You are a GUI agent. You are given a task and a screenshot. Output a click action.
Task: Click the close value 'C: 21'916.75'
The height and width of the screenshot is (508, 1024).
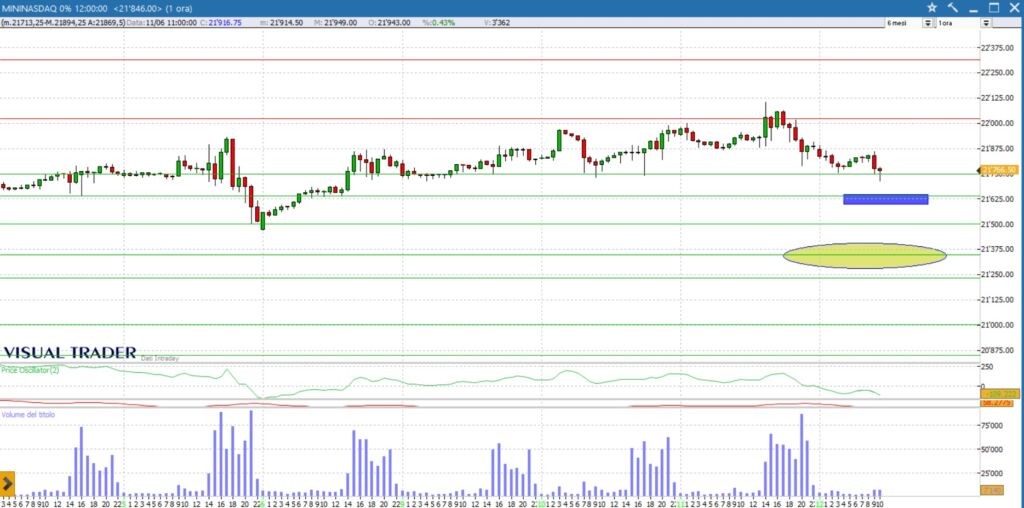point(221,22)
